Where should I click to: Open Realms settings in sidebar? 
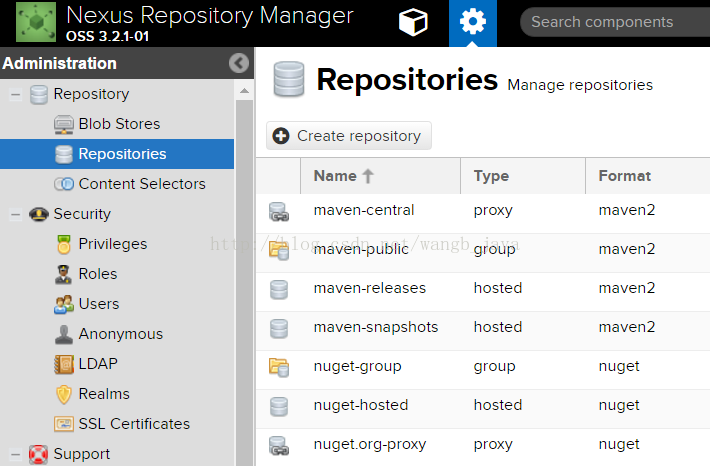[104, 394]
